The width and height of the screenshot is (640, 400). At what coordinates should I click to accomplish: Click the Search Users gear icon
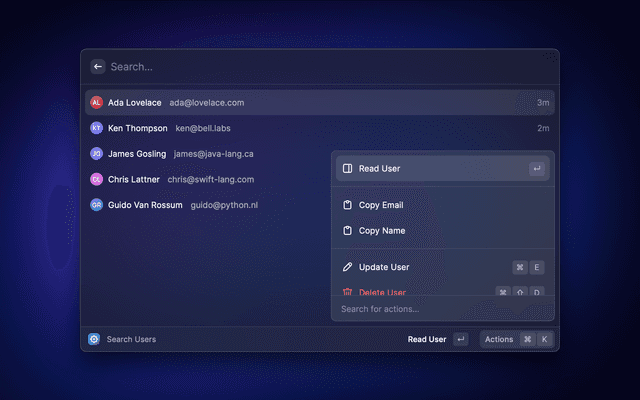point(94,339)
